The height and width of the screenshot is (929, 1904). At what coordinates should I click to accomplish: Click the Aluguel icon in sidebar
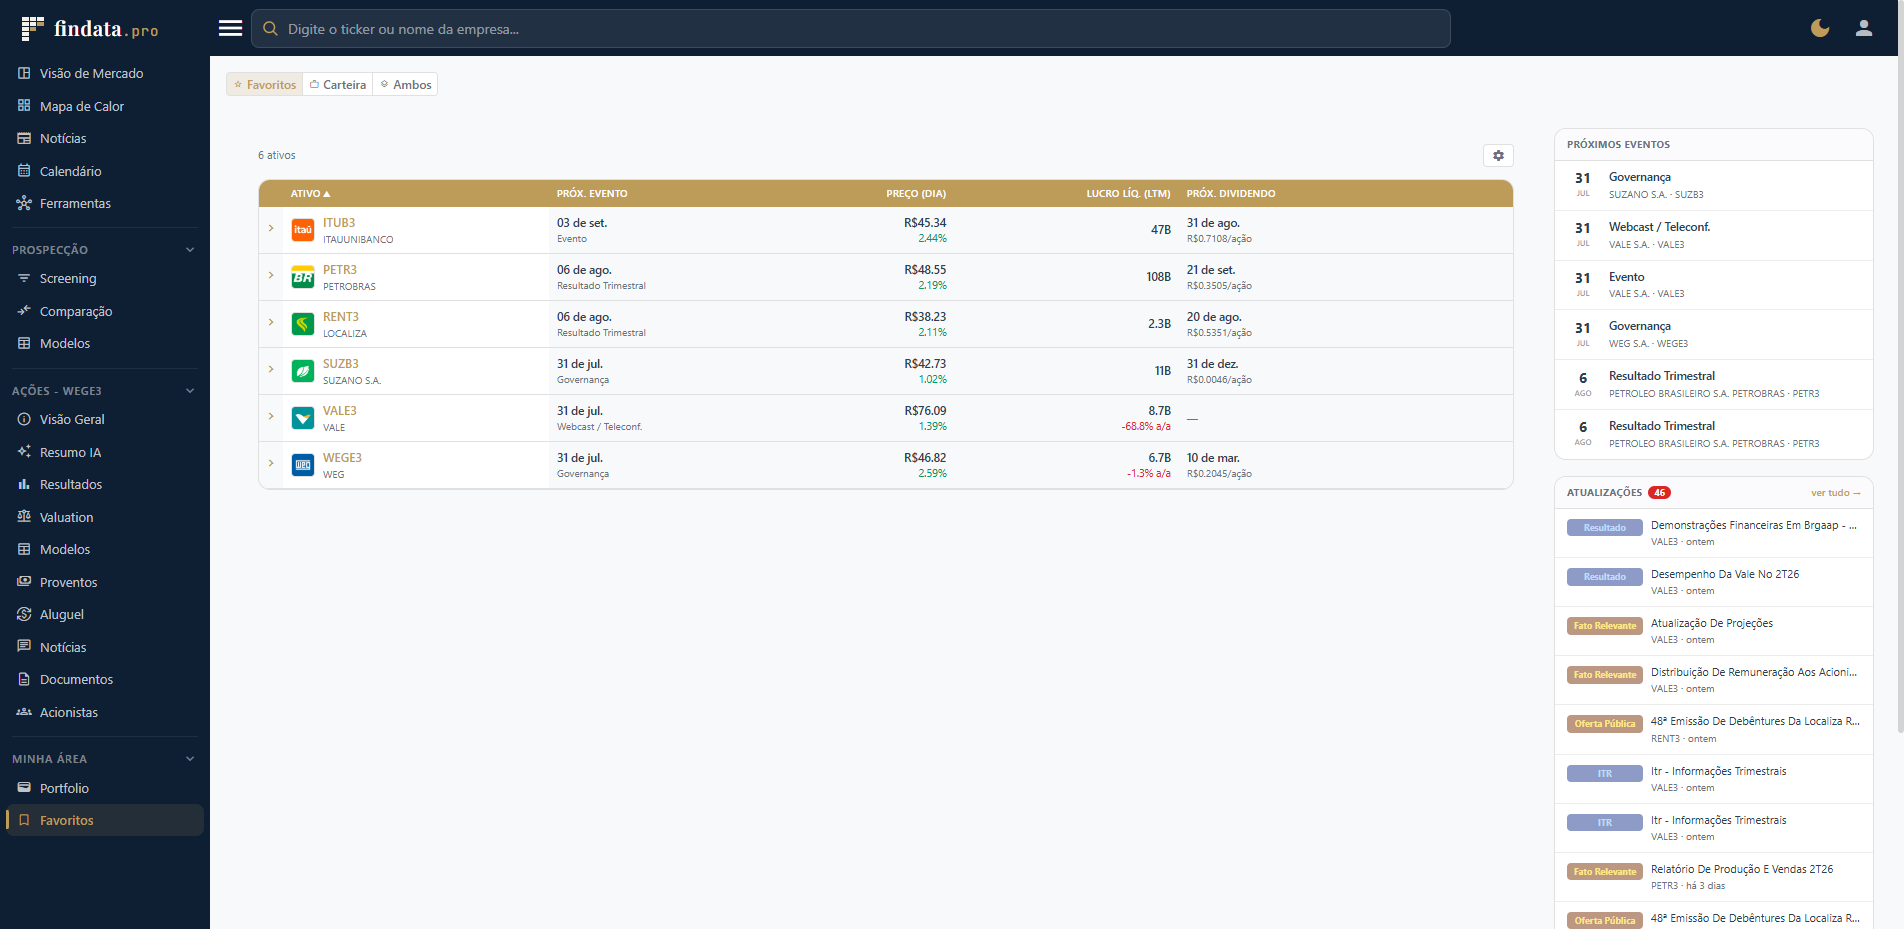pyautogui.click(x=24, y=614)
